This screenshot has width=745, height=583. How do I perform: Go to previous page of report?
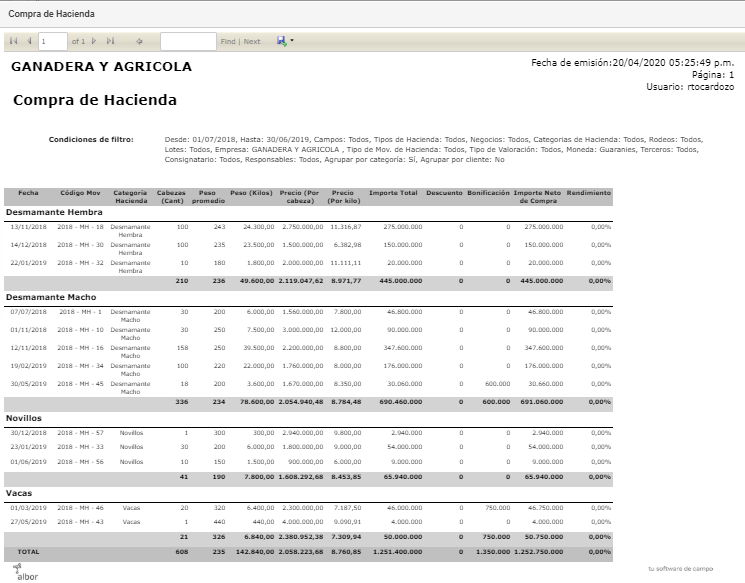point(29,41)
